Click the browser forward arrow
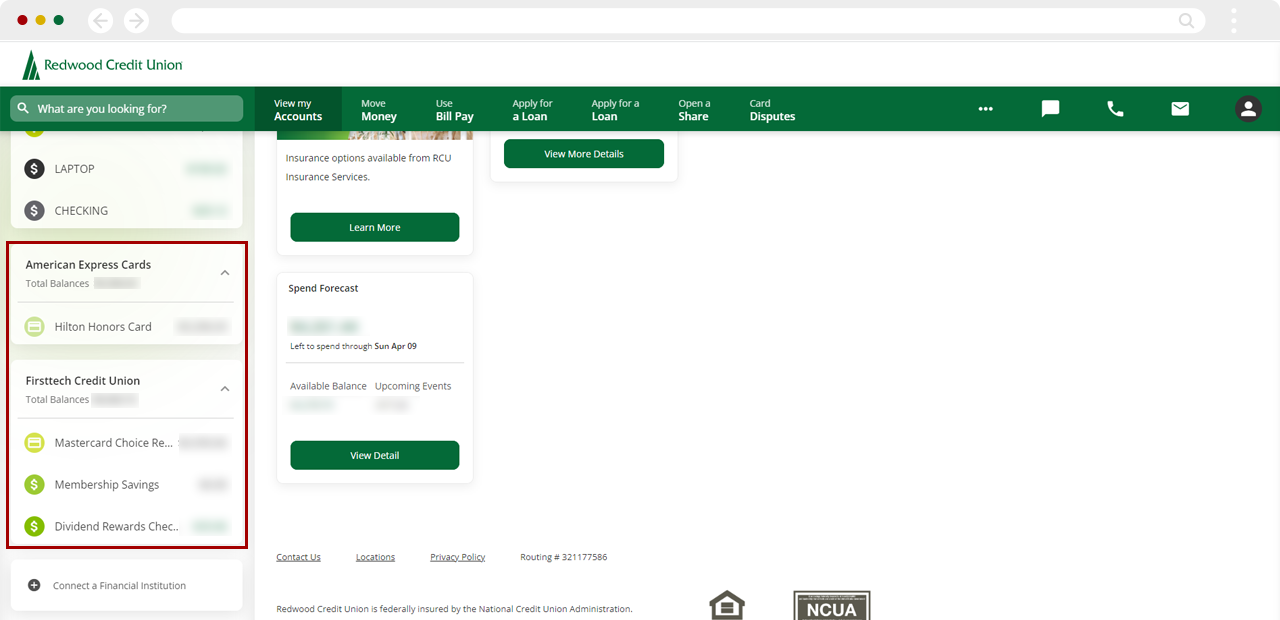 [x=136, y=20]
